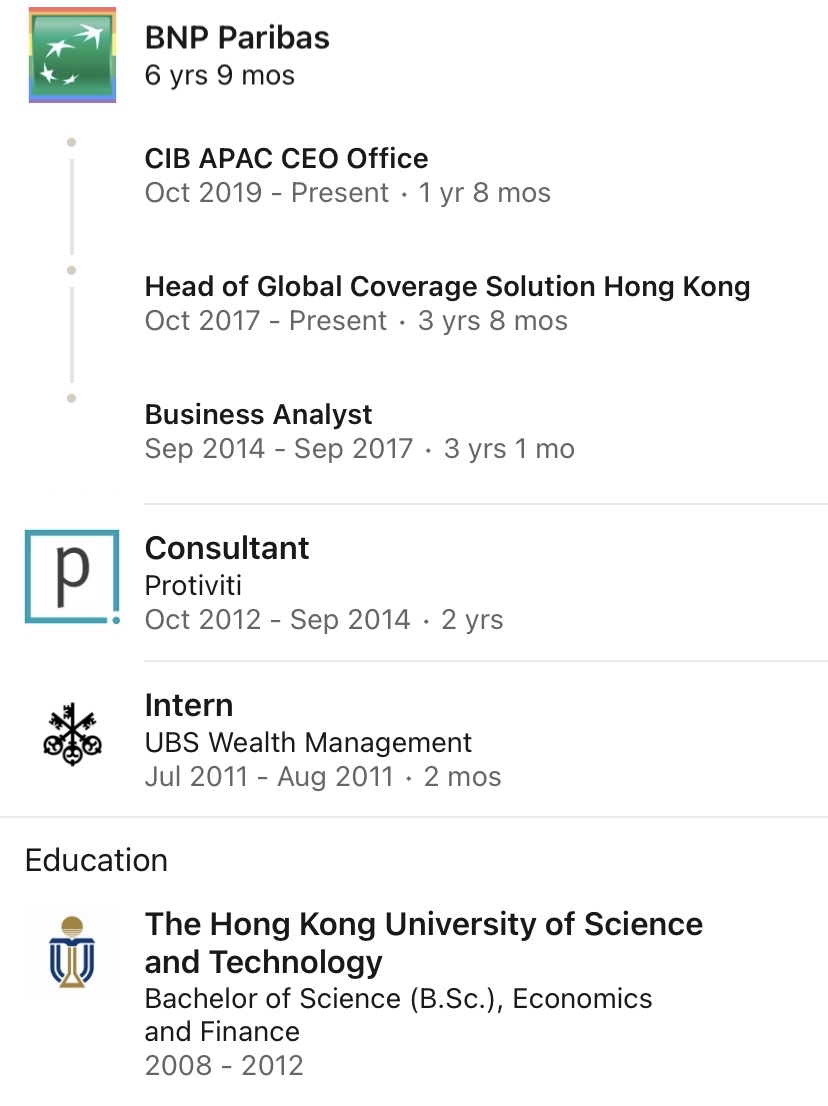828x1106 pixels.
Task: Tap the Protiviti company name text
Action: pyautogui.click(x=193, y=585)
